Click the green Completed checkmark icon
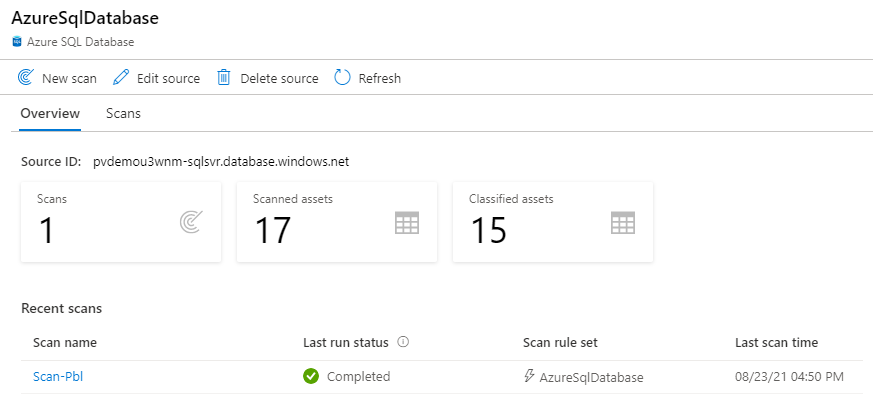 click(311, 376)
